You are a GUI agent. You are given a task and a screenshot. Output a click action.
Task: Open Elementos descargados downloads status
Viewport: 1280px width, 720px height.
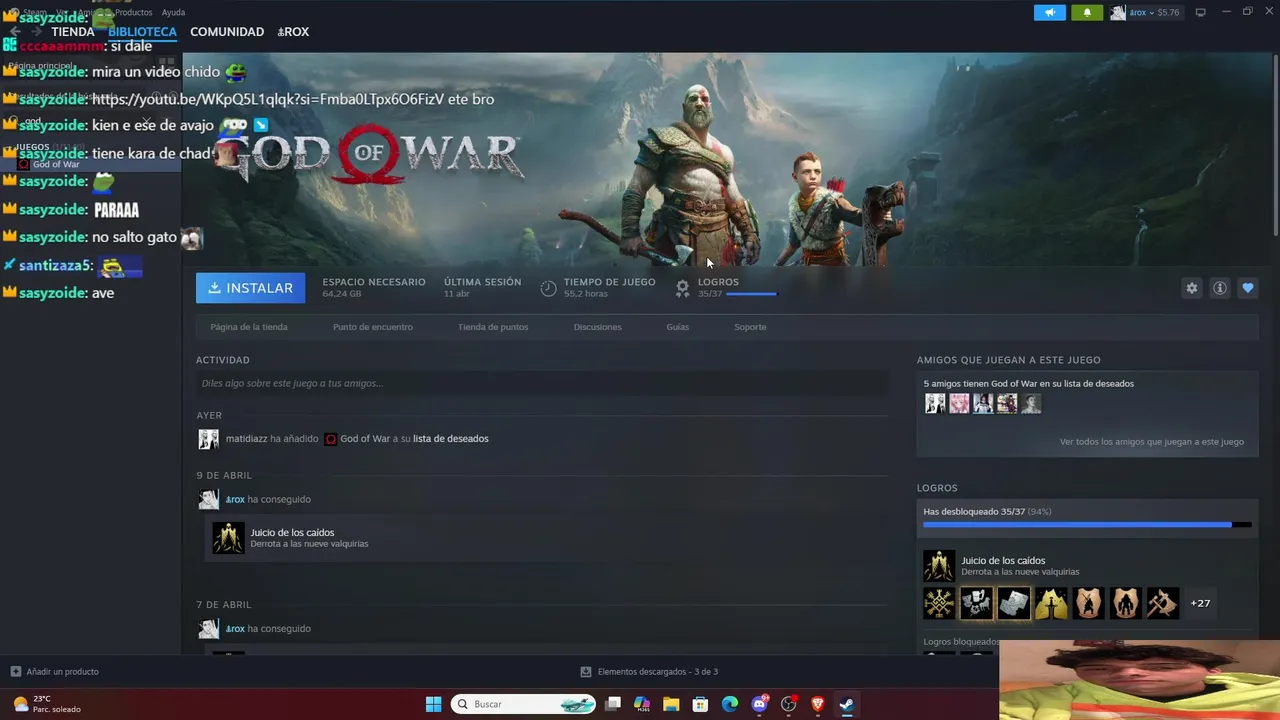[649, 672]
